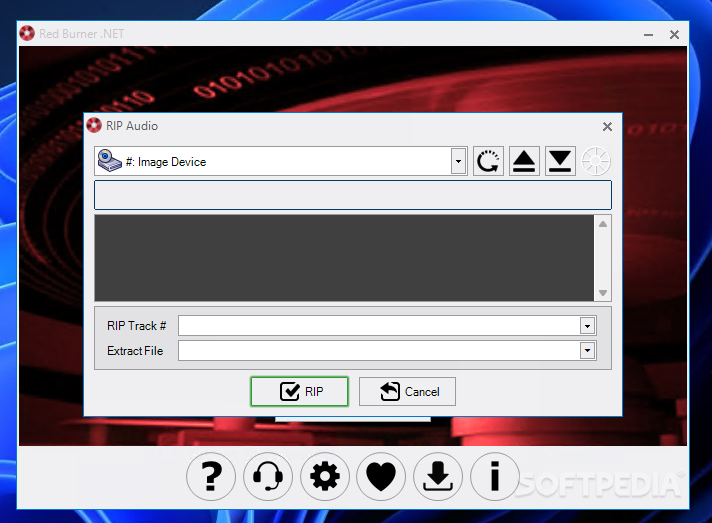Click inside the dark track list area

(x=344, y=258)
